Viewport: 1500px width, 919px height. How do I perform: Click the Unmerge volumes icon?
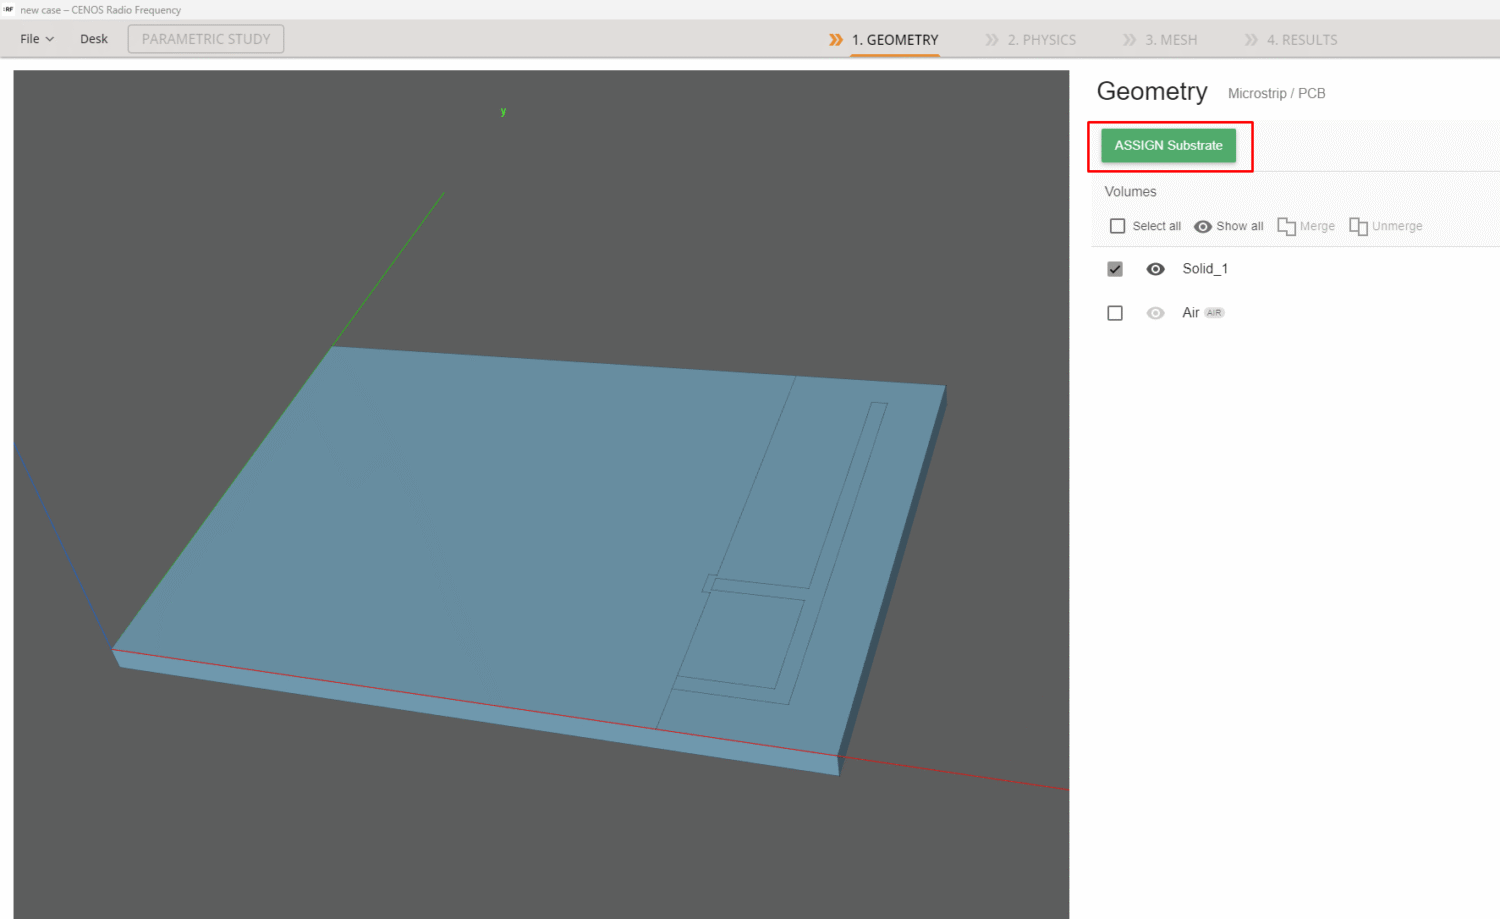tap(1359, 226)
